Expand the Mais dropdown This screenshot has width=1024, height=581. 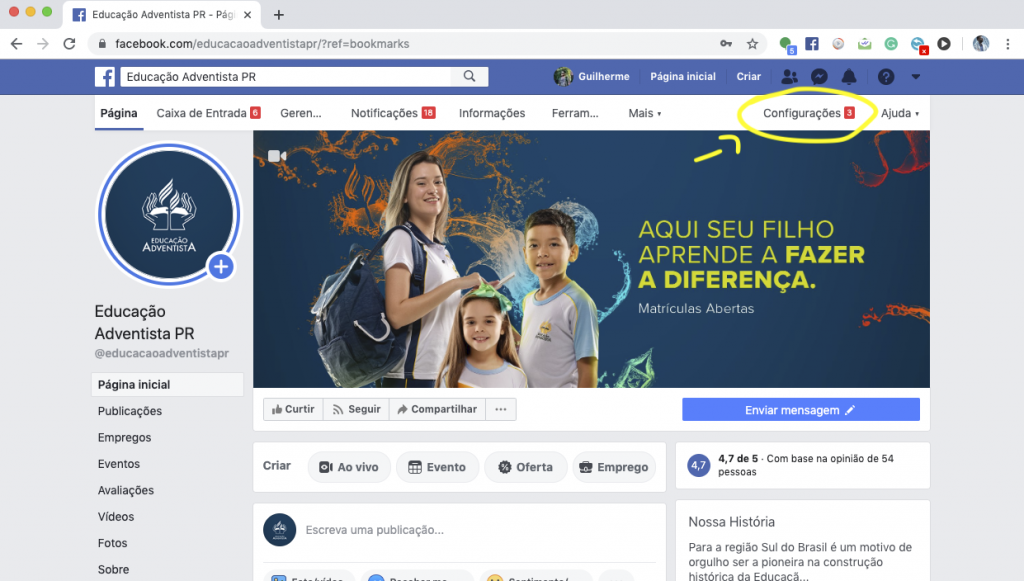point(645,113)
